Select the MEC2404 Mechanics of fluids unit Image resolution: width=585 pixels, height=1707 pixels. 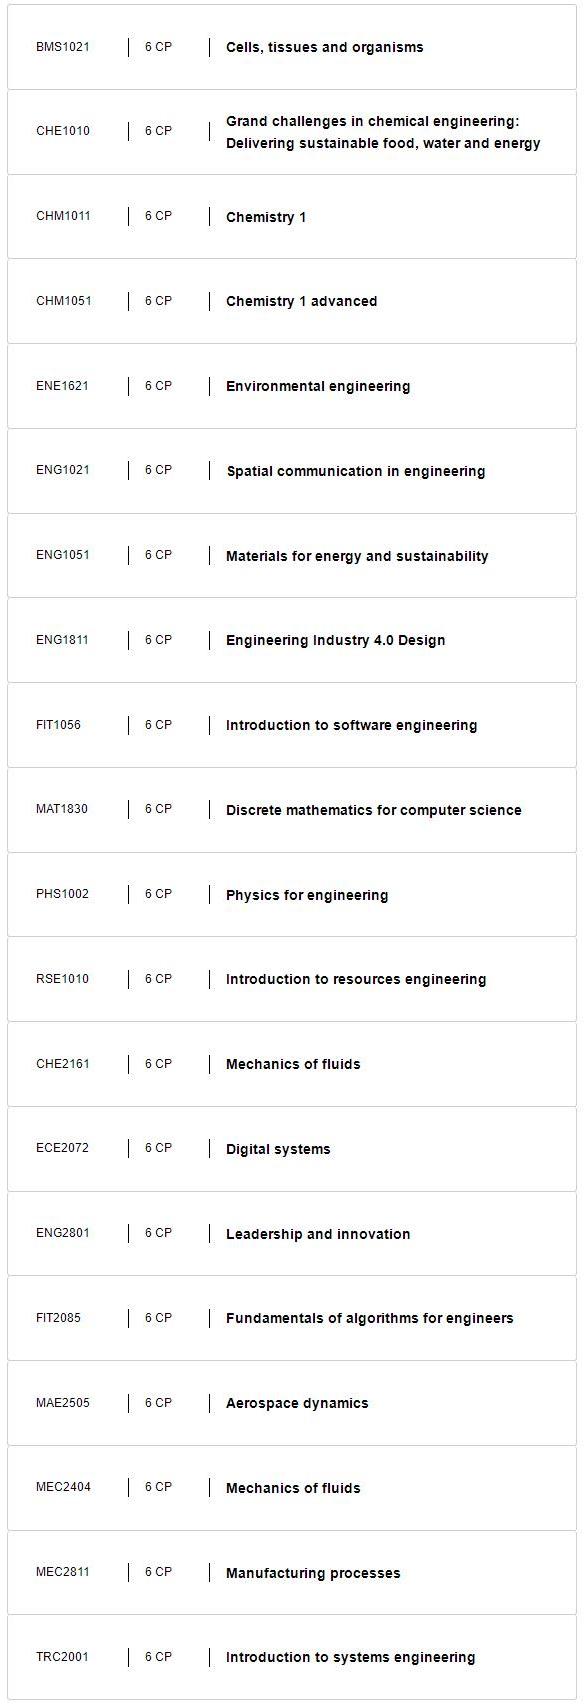click(292, 1488)
